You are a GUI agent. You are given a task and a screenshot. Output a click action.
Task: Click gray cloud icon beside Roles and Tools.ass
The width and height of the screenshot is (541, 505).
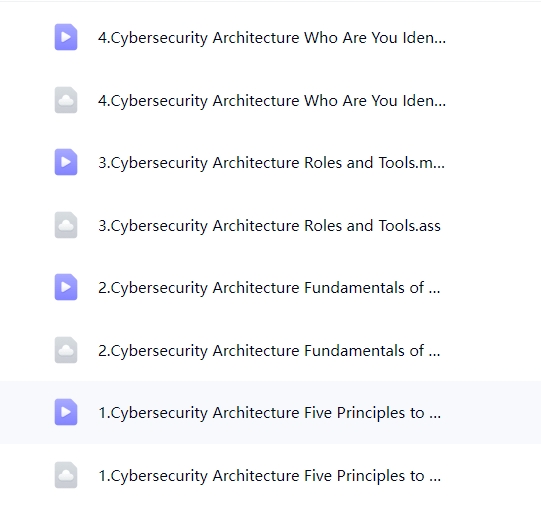coord(66,225)
